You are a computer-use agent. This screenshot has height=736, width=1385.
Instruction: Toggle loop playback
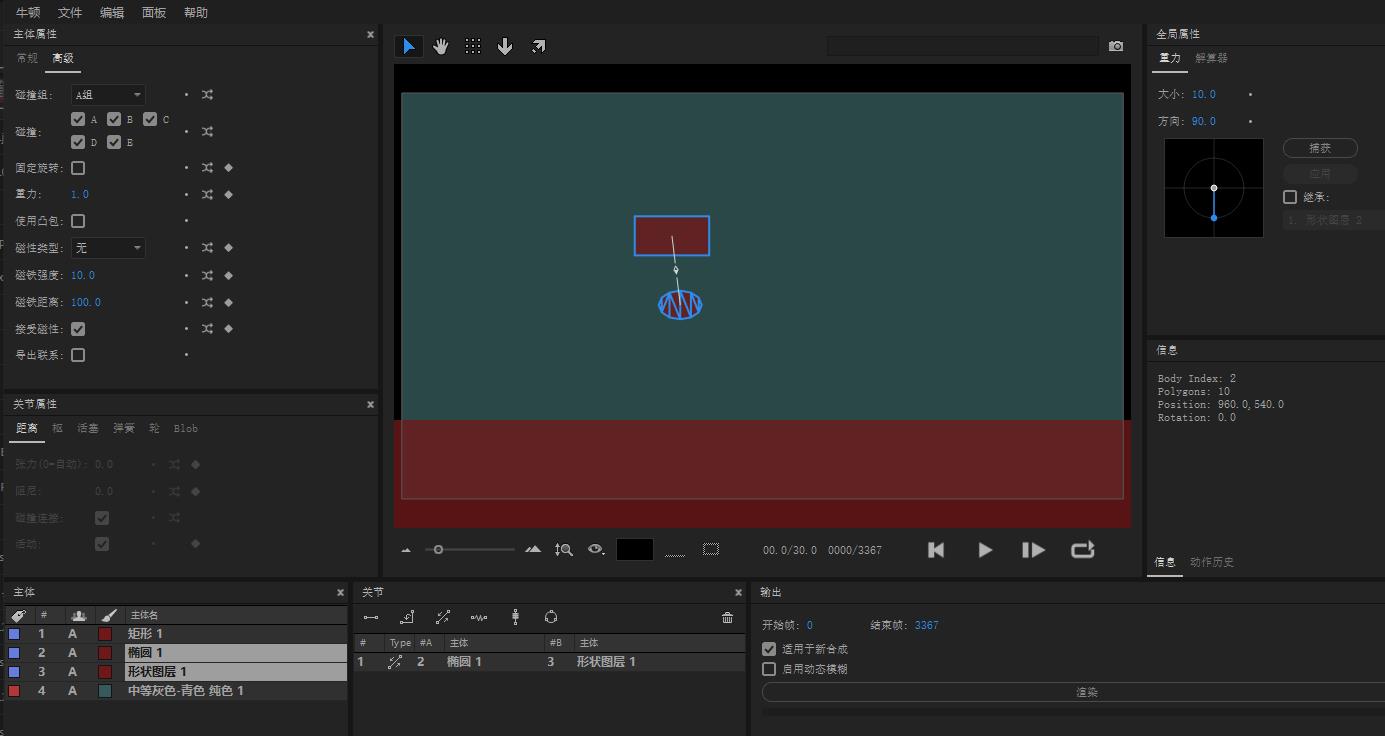coord(1083,550)
